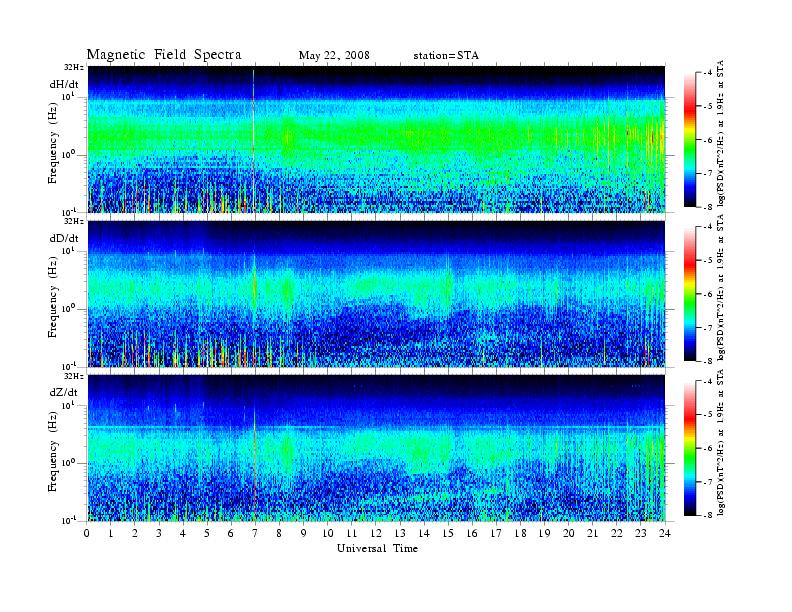Click hour tick label 12 on the time axis
The height and width of the screenshot is (612, 792).
click(376, 533)
